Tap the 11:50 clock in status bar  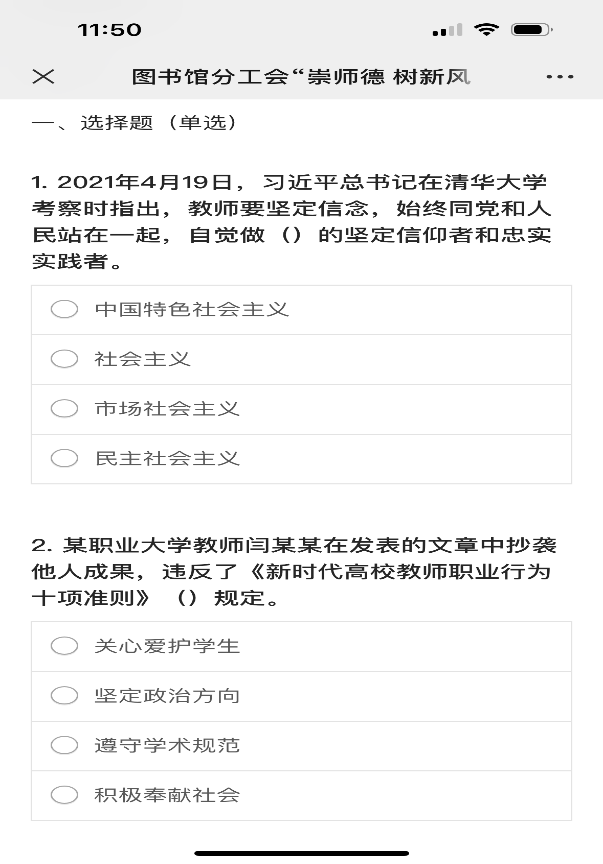109,30
